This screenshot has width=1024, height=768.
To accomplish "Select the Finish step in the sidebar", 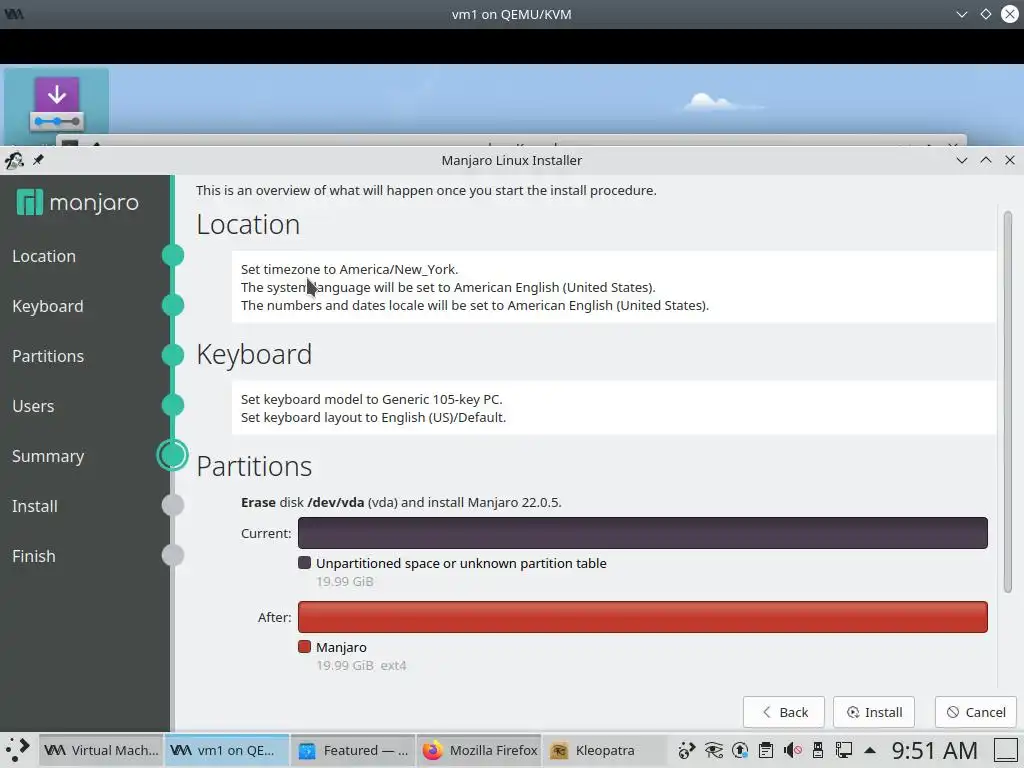I will click(x=33, y=556).
